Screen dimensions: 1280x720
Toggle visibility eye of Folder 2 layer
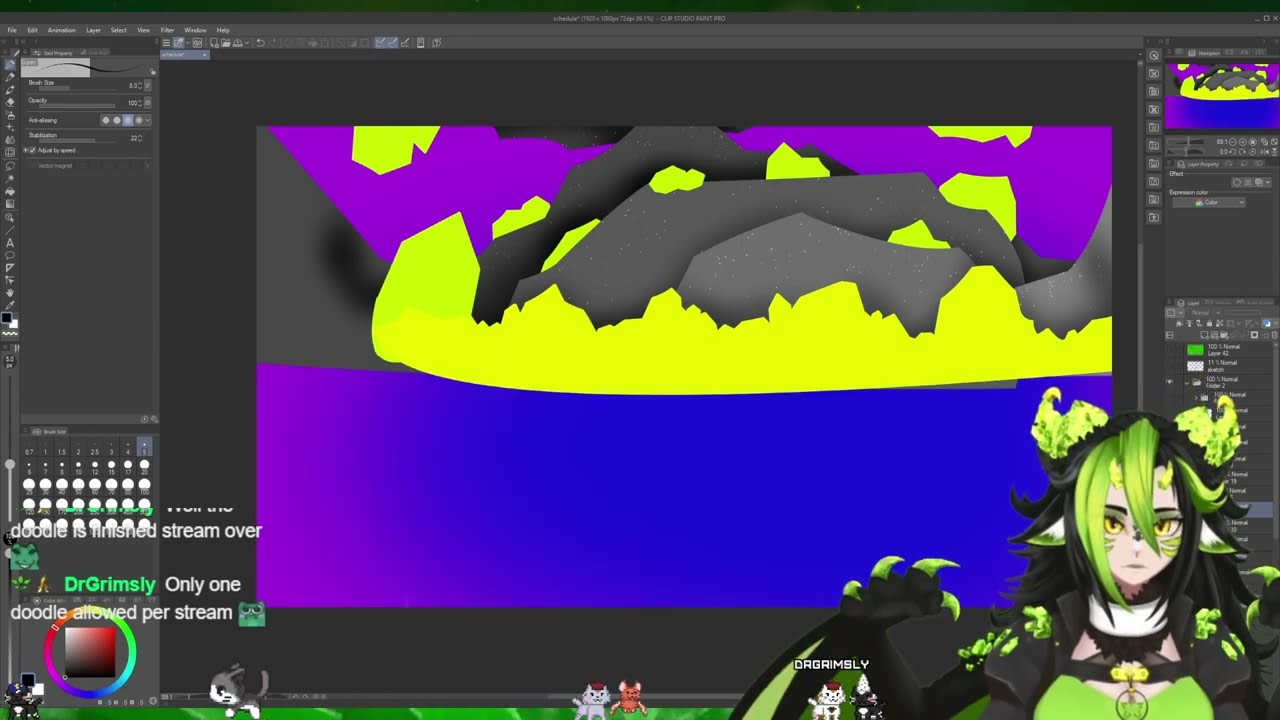[x=1169, y=382]
